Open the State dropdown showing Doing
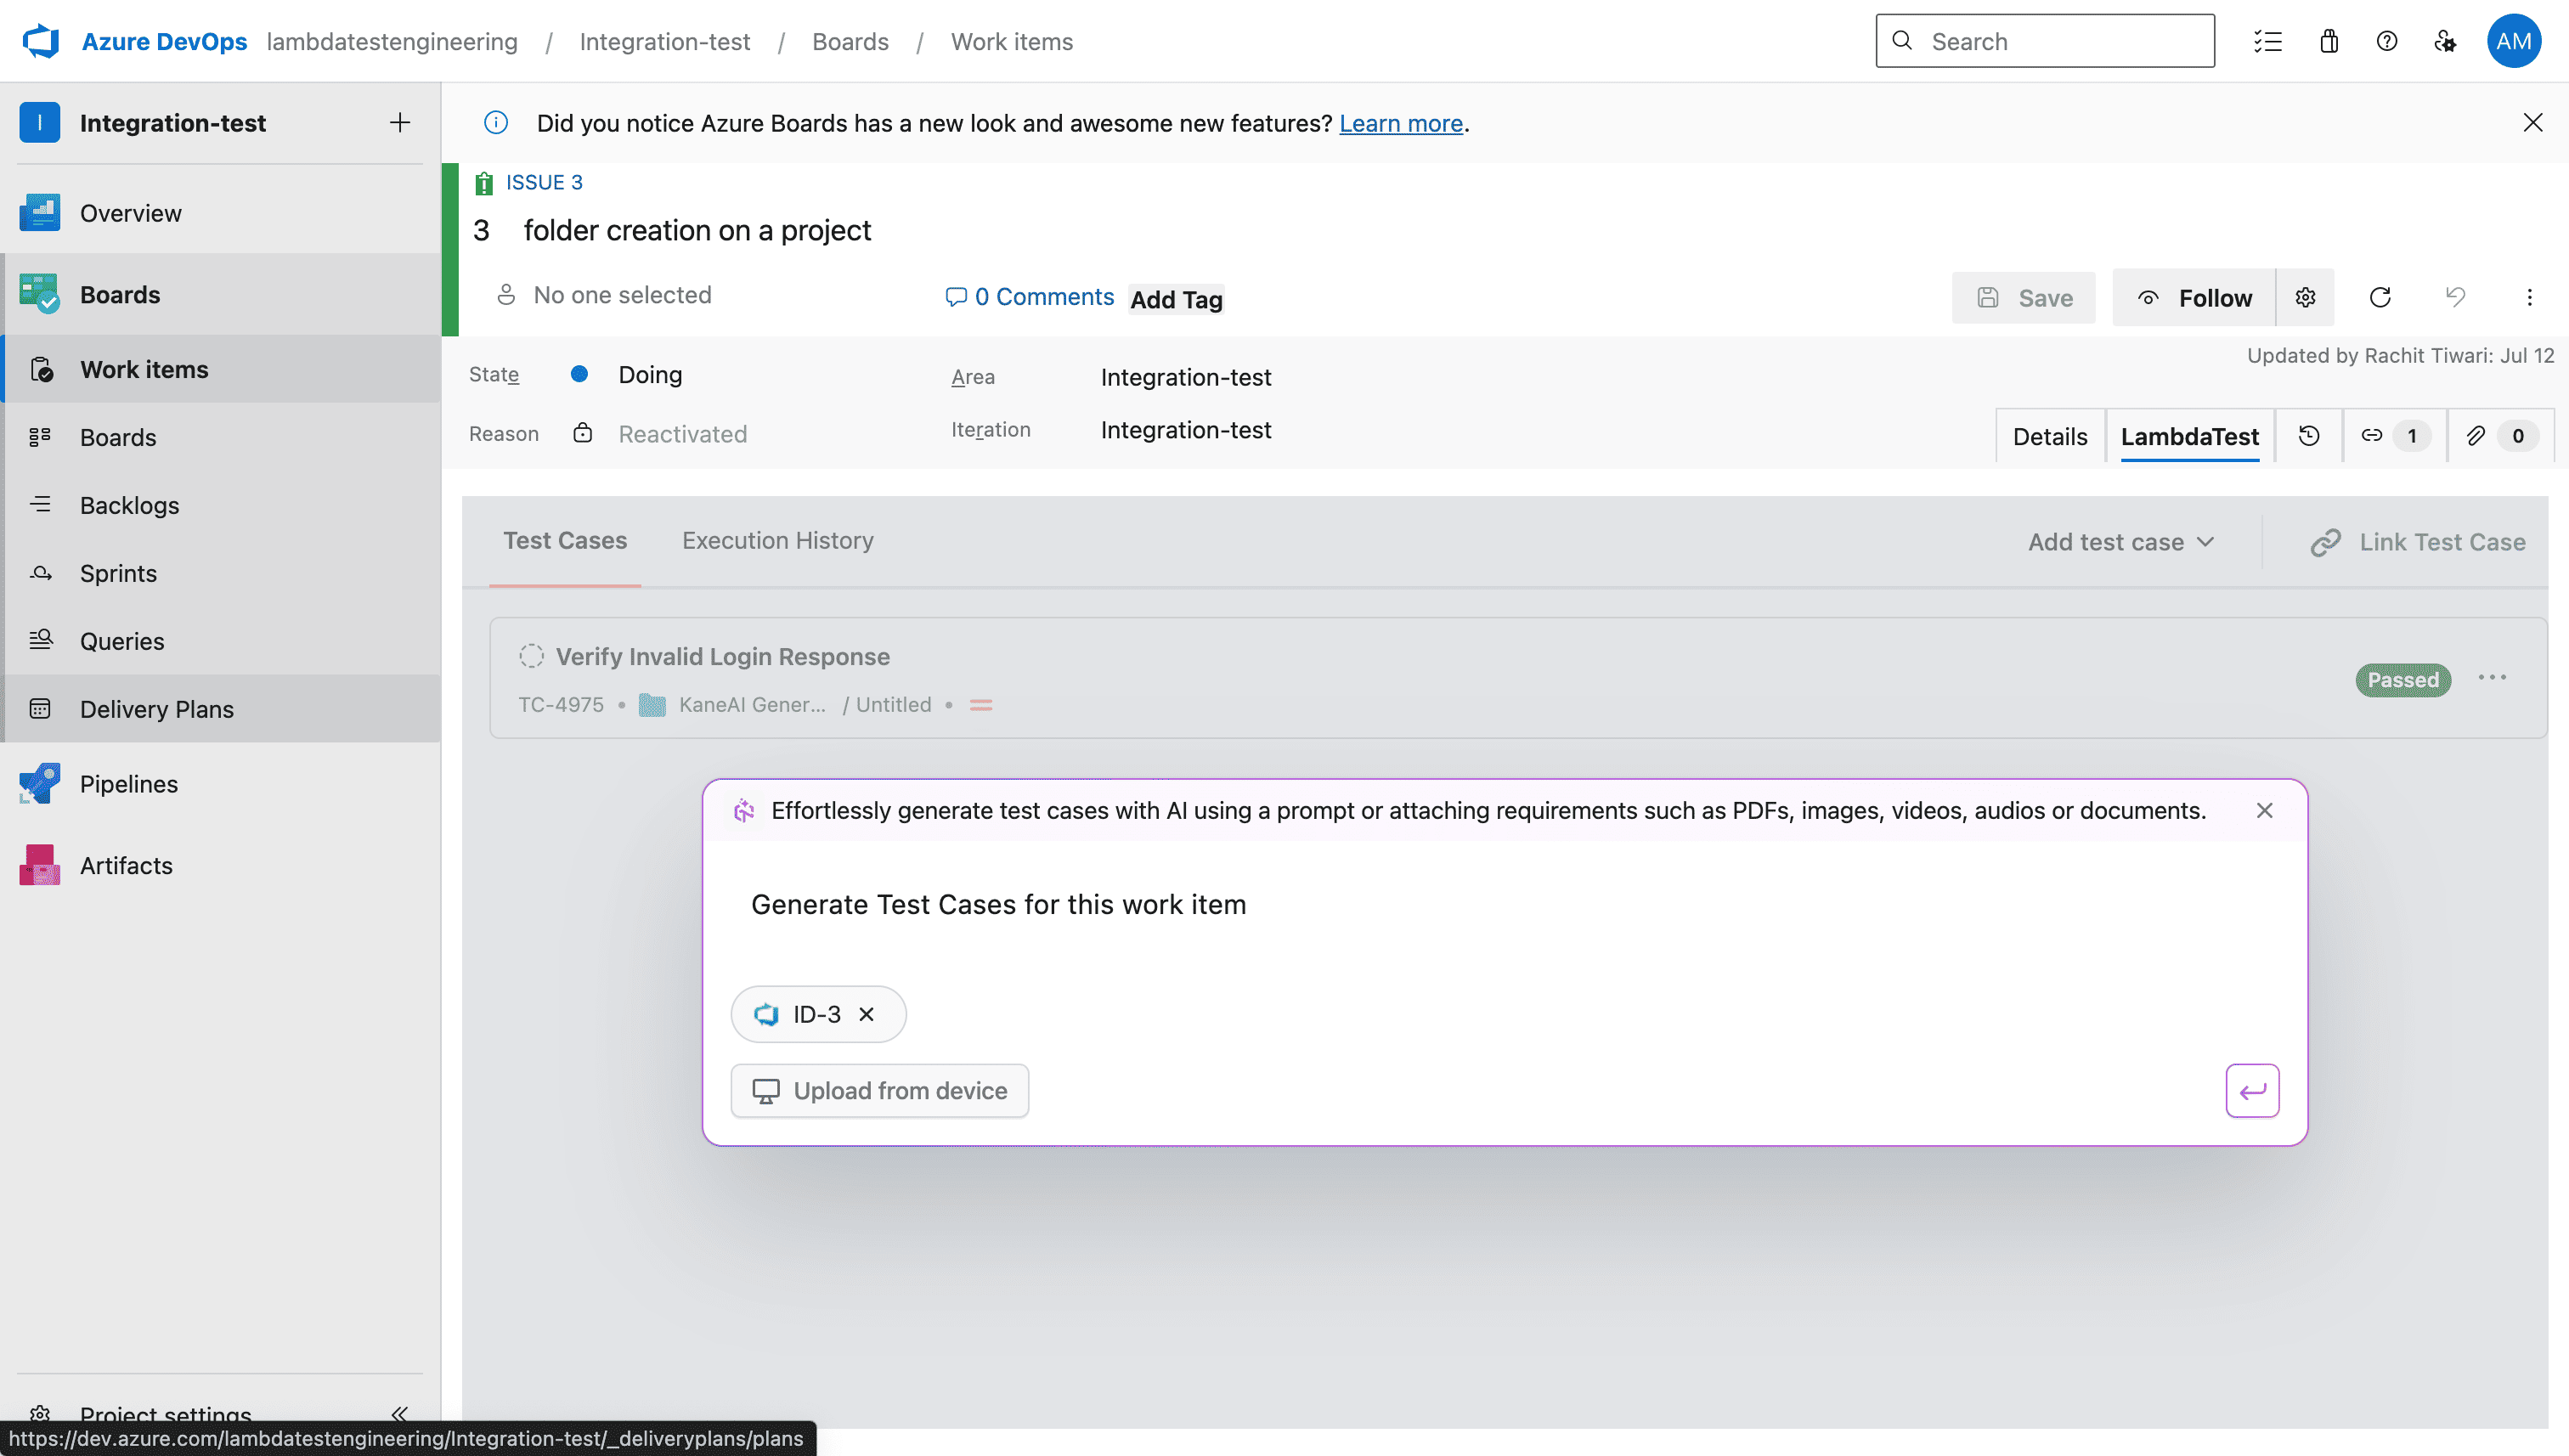Image resolution: width=2569 pixels, height=1456 pixels. pyautogui.click(x=650, y=374)
